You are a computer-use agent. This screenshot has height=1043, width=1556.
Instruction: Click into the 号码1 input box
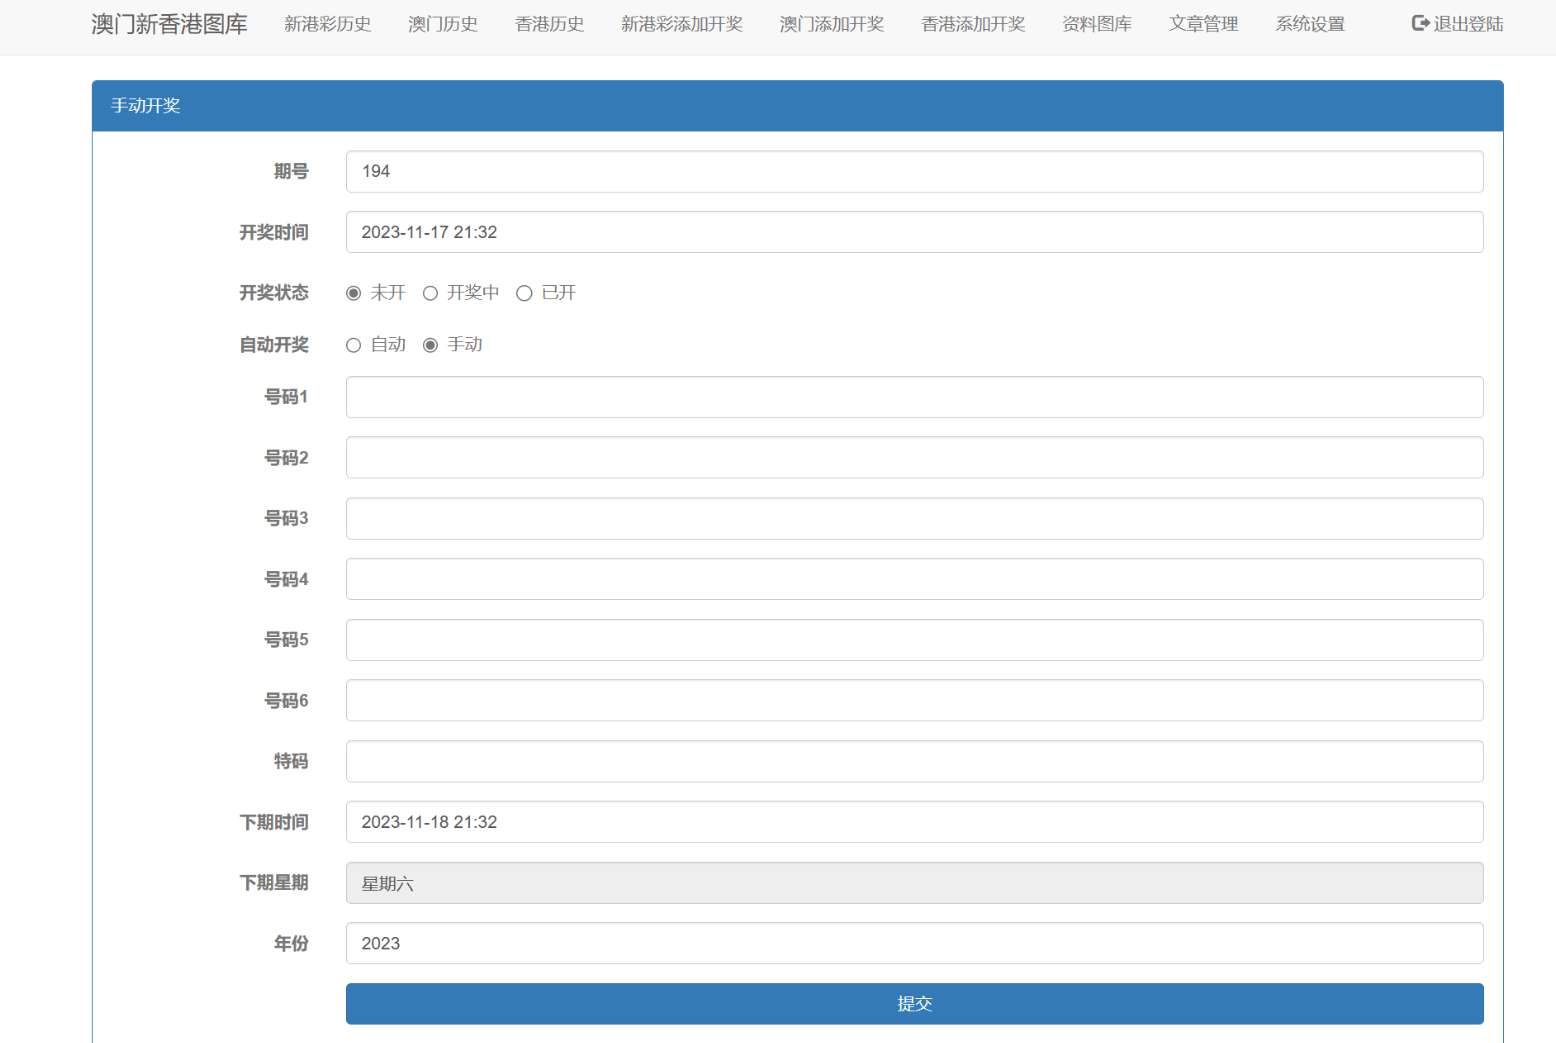(x=914, y=397)
